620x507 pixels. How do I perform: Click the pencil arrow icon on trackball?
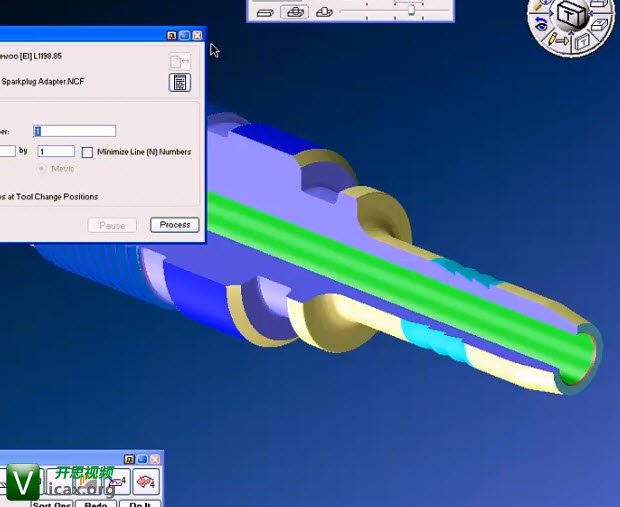[x=558, y=40]
